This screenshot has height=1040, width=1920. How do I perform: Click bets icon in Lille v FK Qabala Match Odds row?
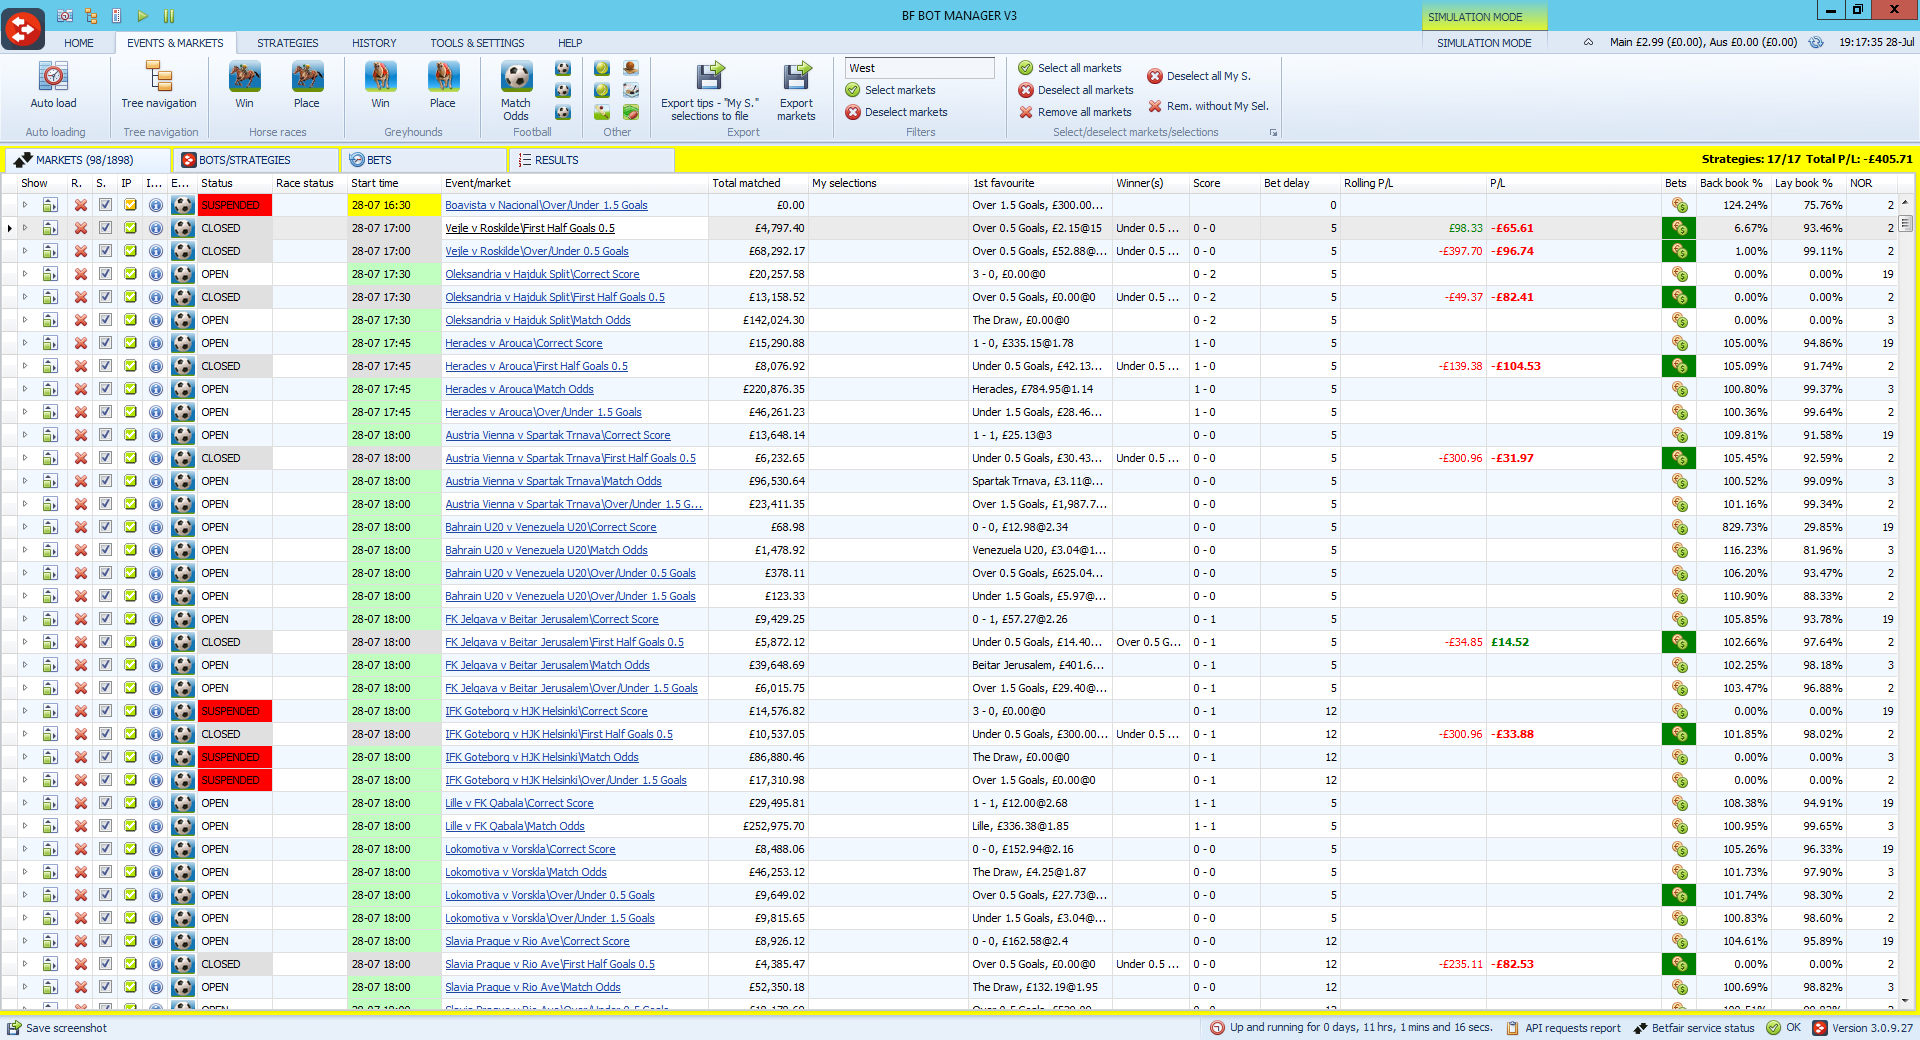pyautogui.click(x=1678, y=826)
